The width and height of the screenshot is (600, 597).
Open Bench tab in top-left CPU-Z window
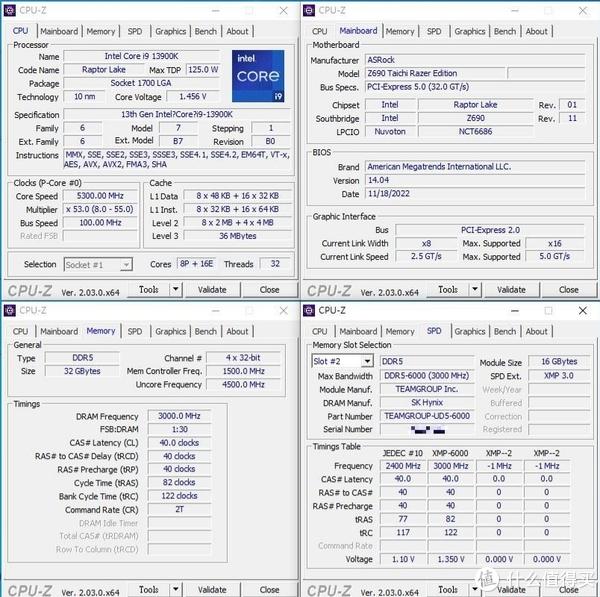[x=205, y=31]
